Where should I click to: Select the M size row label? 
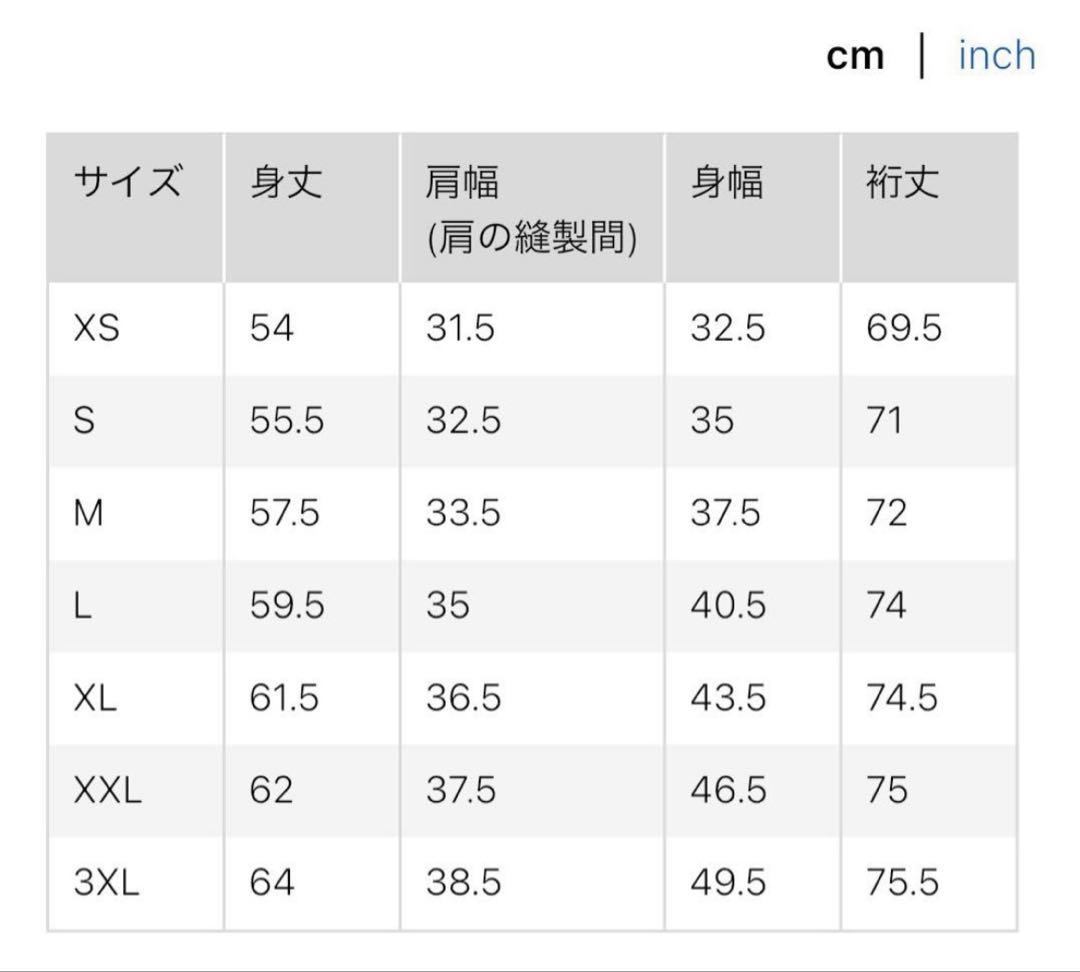(x=89, y=513)
